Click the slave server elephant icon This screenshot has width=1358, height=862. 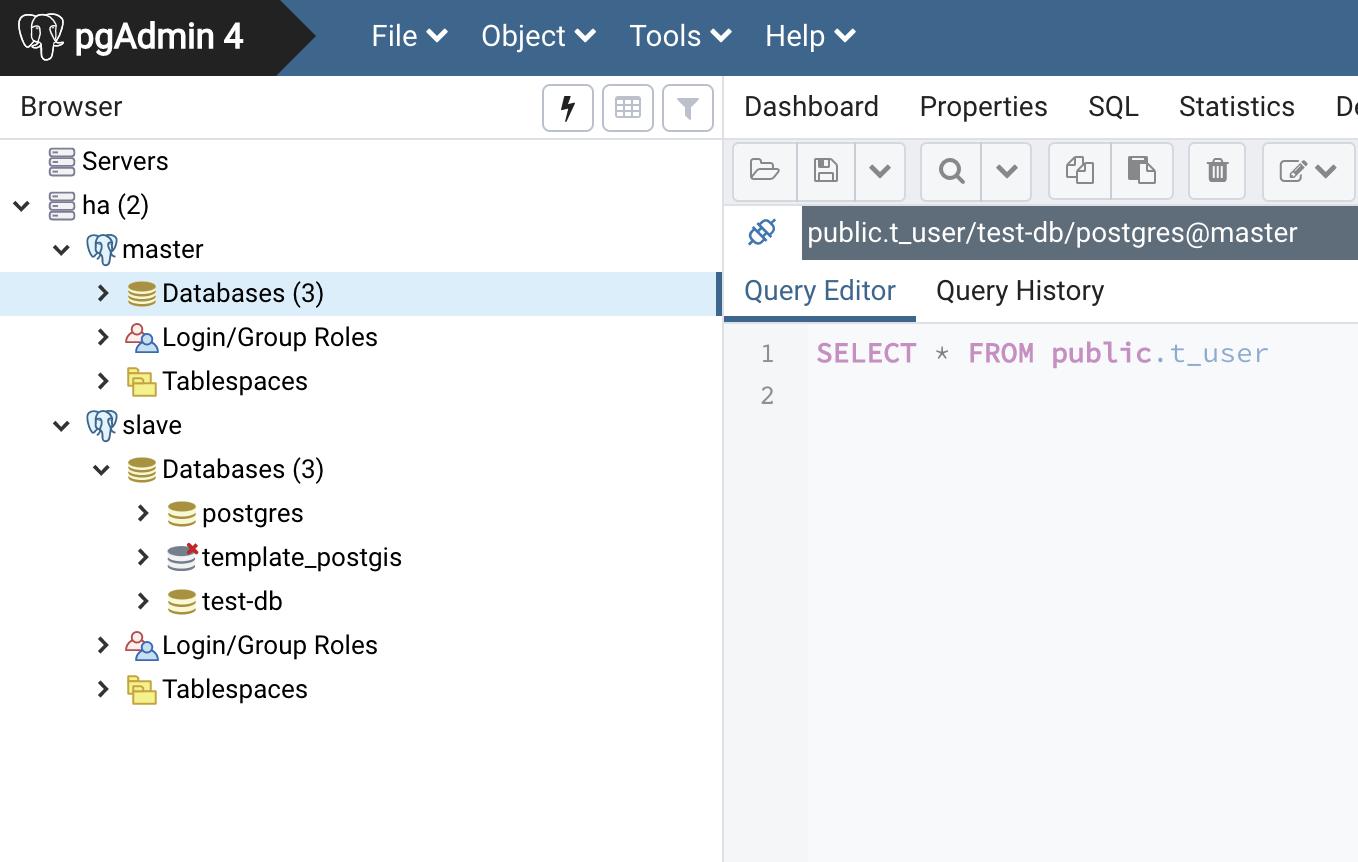(101, 425)
